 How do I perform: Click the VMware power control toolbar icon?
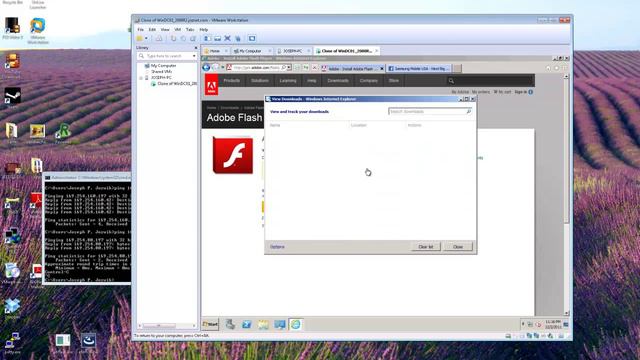pos(140,38)
